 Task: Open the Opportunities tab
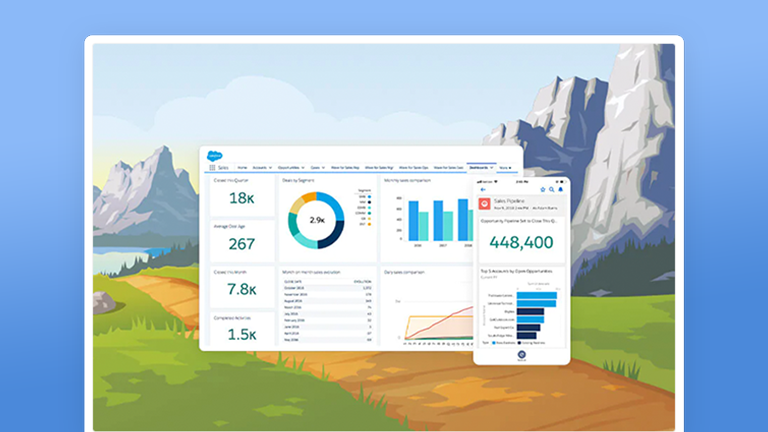click(288, 168)
